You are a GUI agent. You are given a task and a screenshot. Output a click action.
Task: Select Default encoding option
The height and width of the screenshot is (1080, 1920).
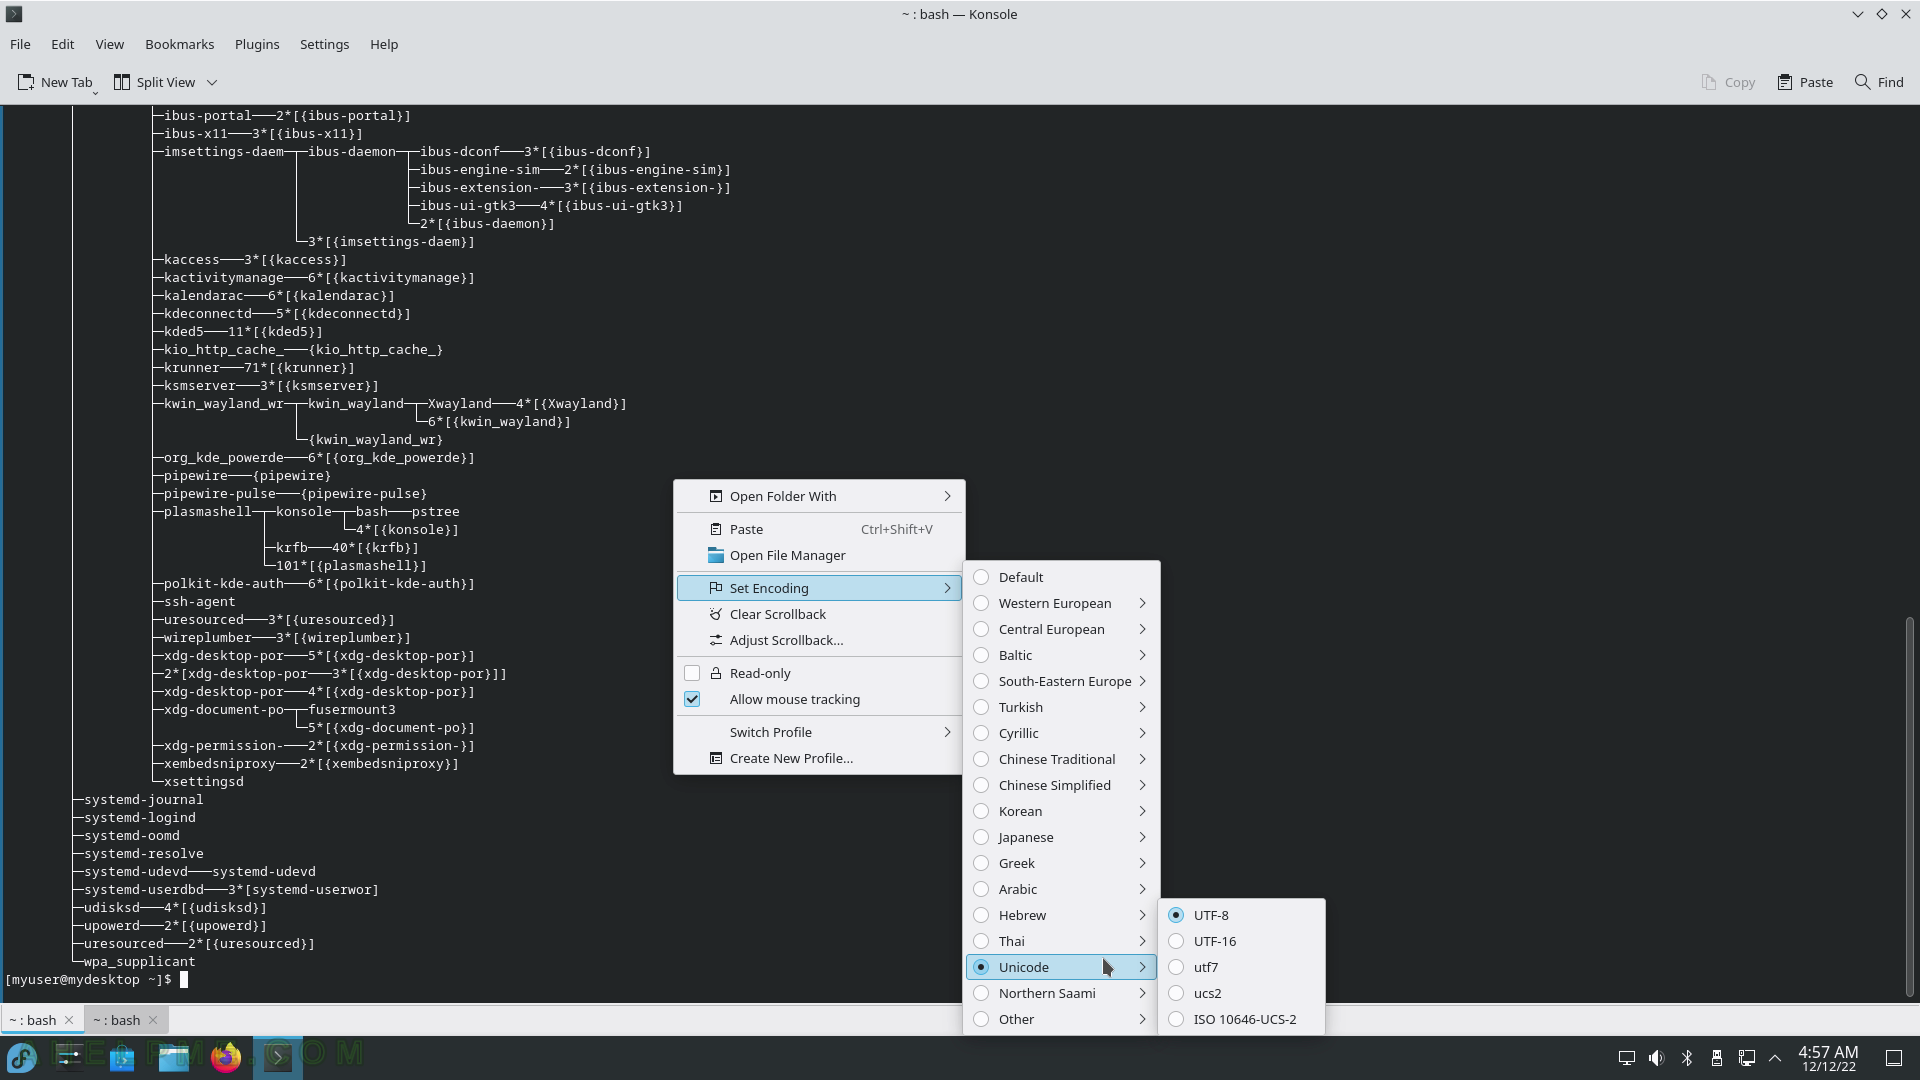click(x=1061, y=577)
